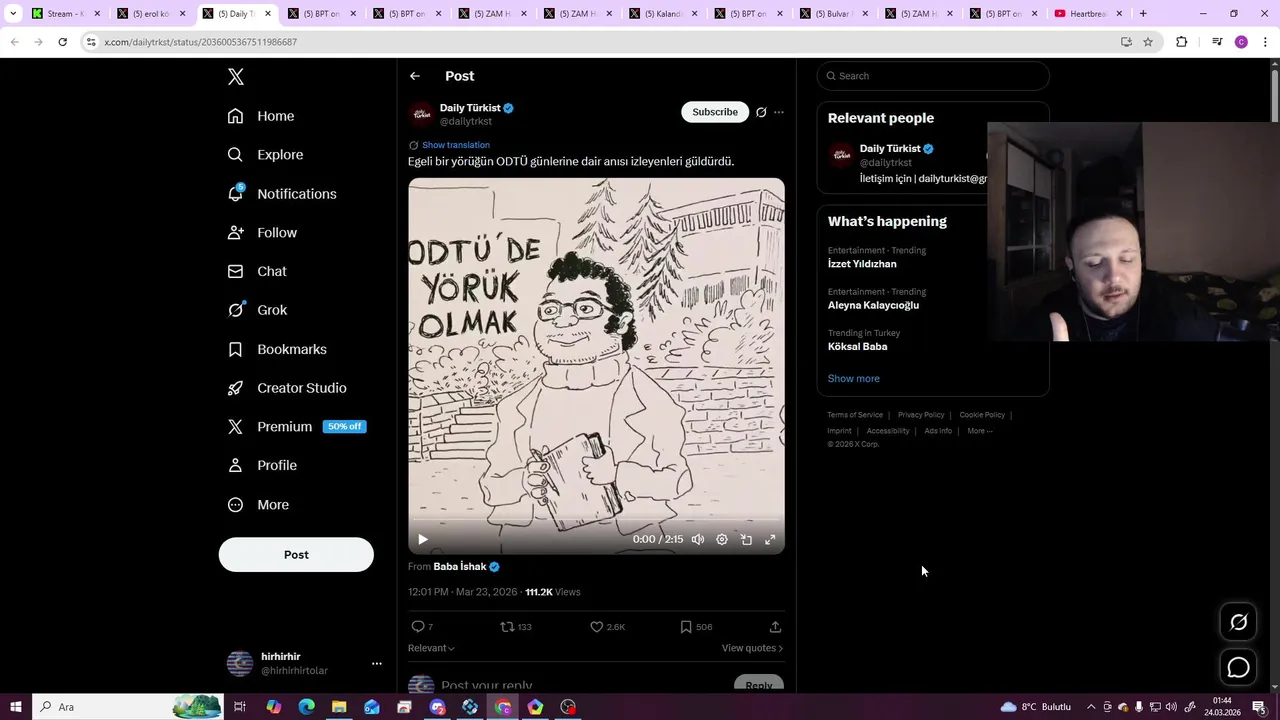Switch to the Heartbreak YouTube tab
Viewport: 1280px width, 720px height.
point(1089,14)
